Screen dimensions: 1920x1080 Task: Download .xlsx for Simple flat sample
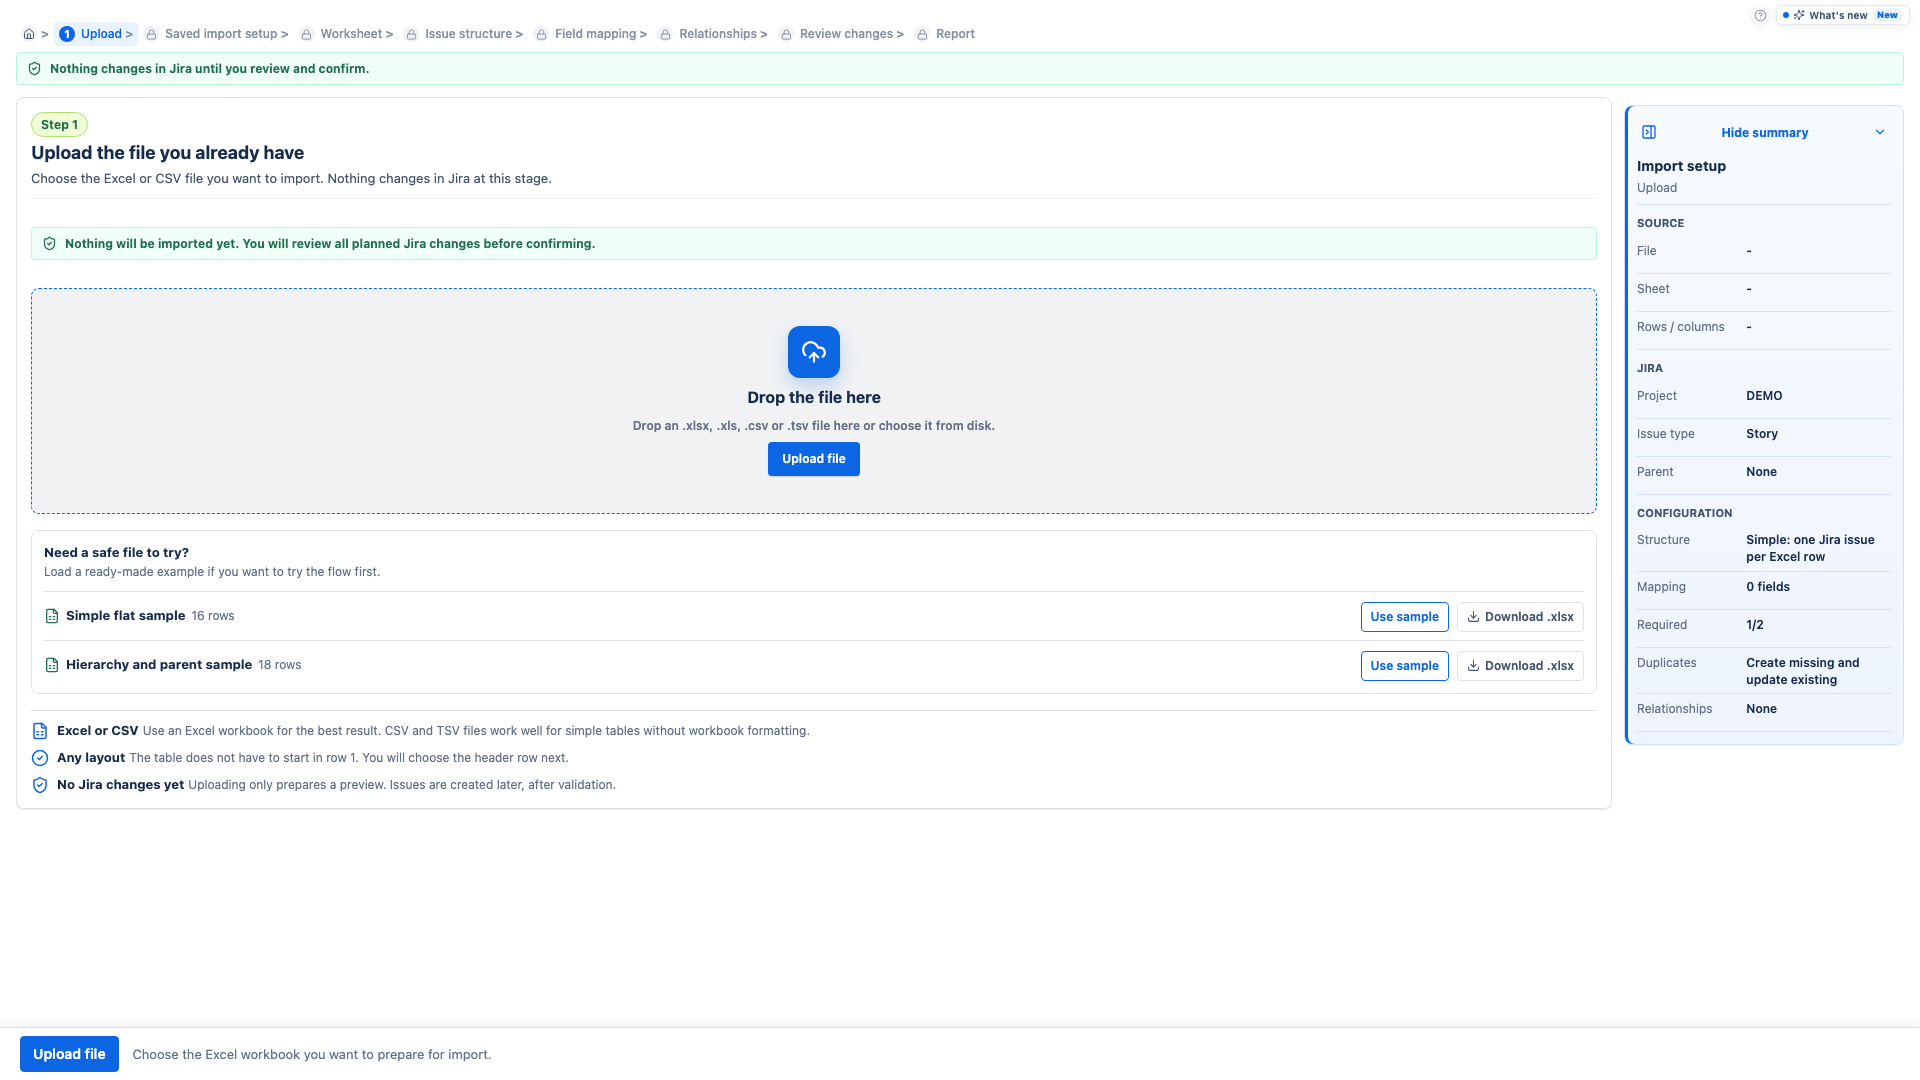pyautogui.click(x=1520, y=617)
